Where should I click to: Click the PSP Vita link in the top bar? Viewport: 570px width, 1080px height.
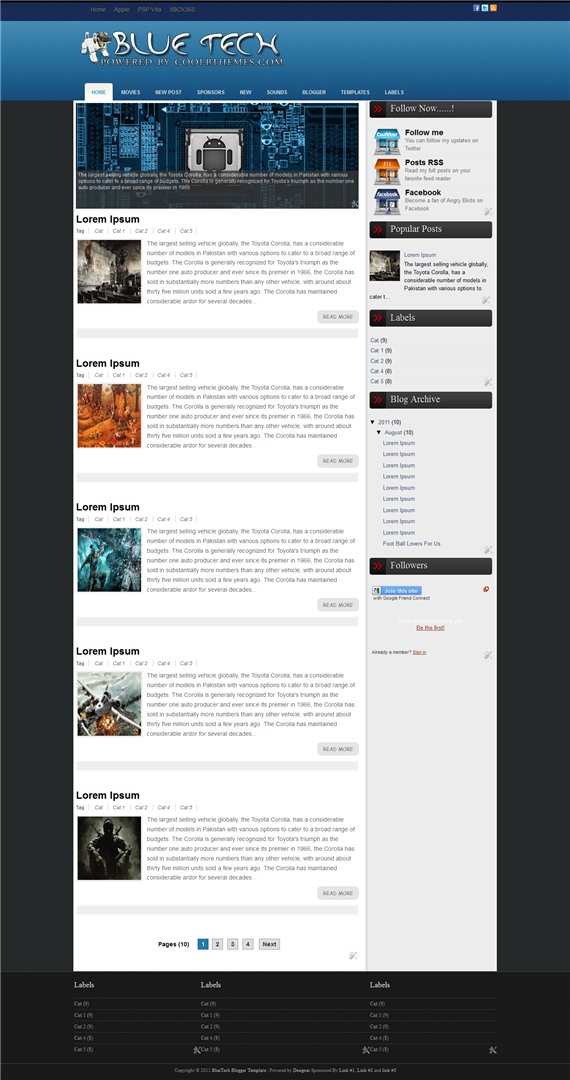(149, 10)
